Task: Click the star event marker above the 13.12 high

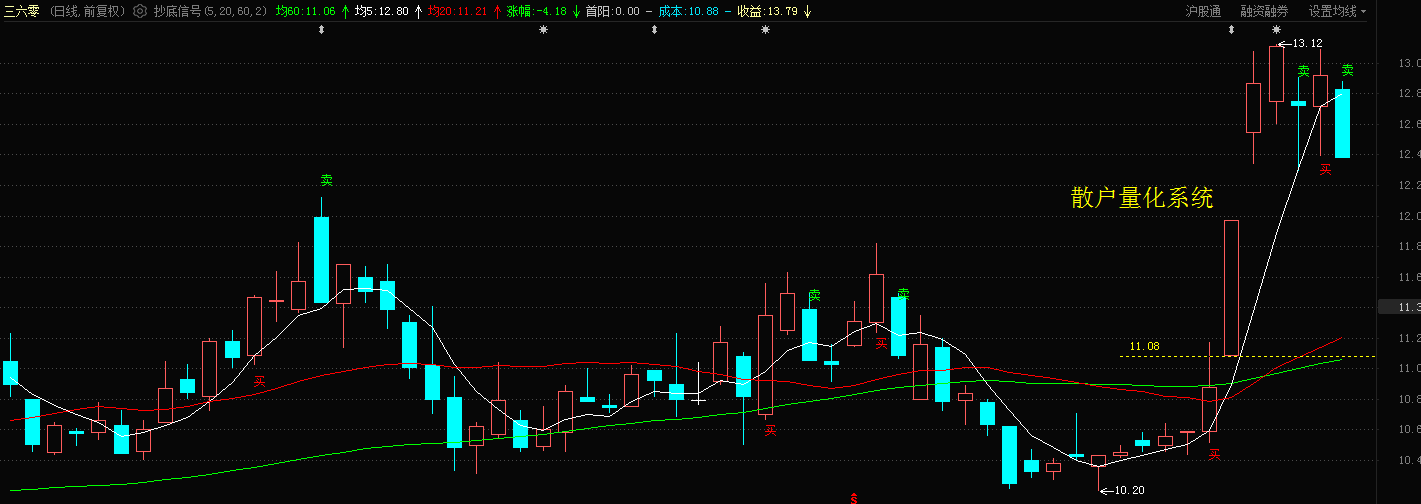Action: (1276, 30)
